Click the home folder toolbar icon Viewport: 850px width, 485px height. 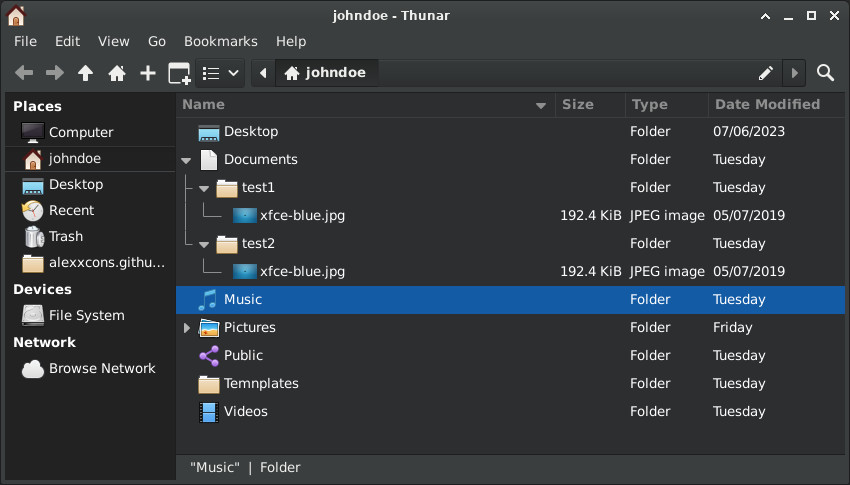click(x=117, y=73)
